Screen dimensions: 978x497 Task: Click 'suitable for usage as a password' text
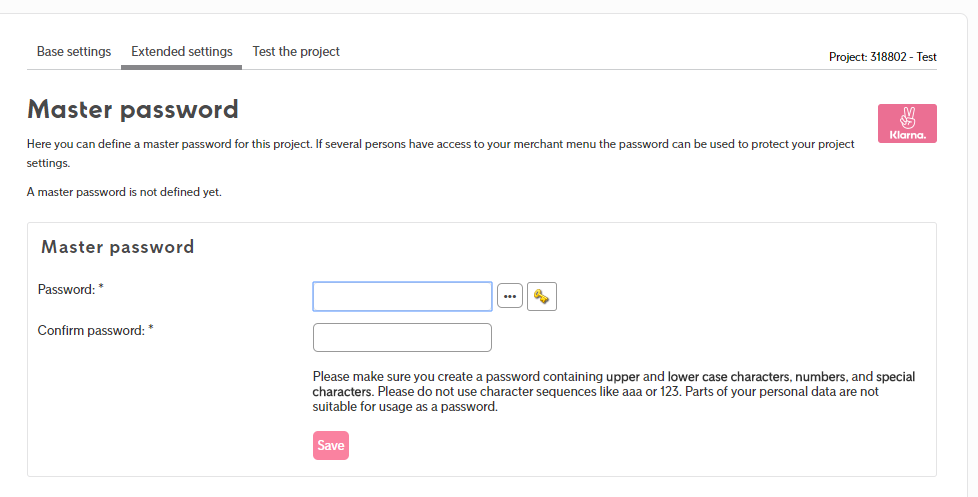pyautogui.click(x=405, y=407)
